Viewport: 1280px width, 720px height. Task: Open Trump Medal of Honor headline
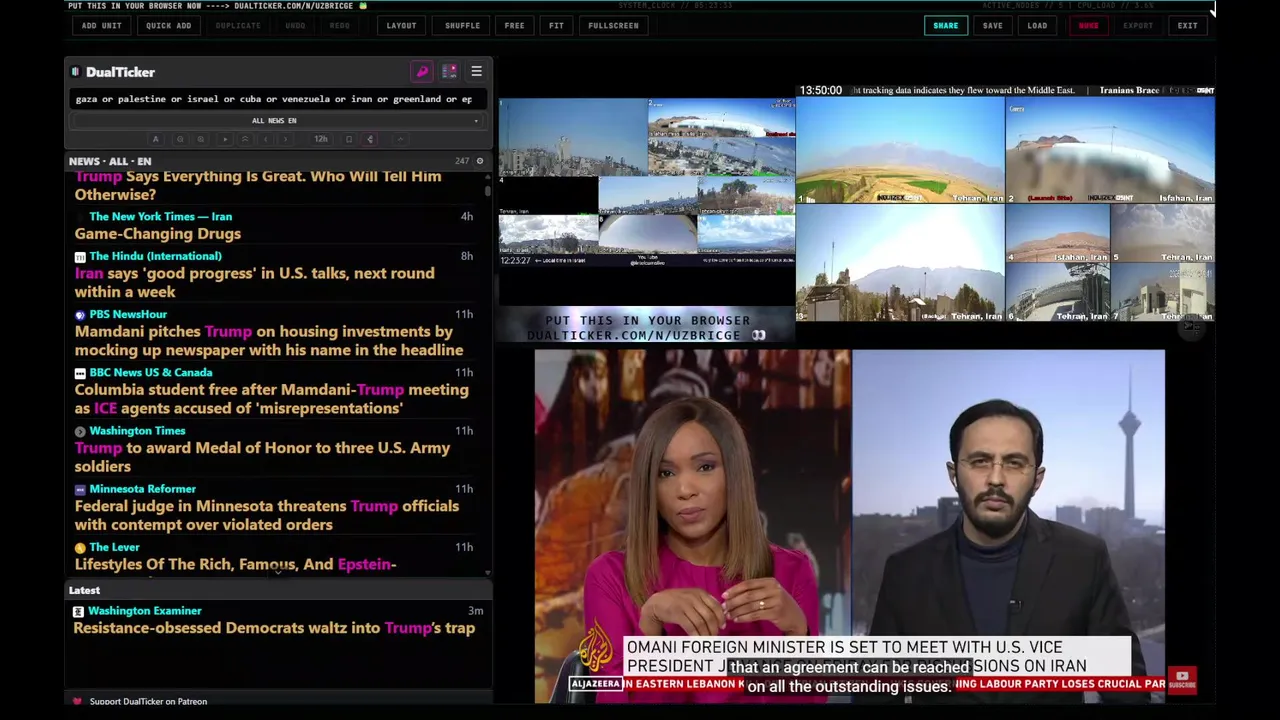tap(262, 457)
